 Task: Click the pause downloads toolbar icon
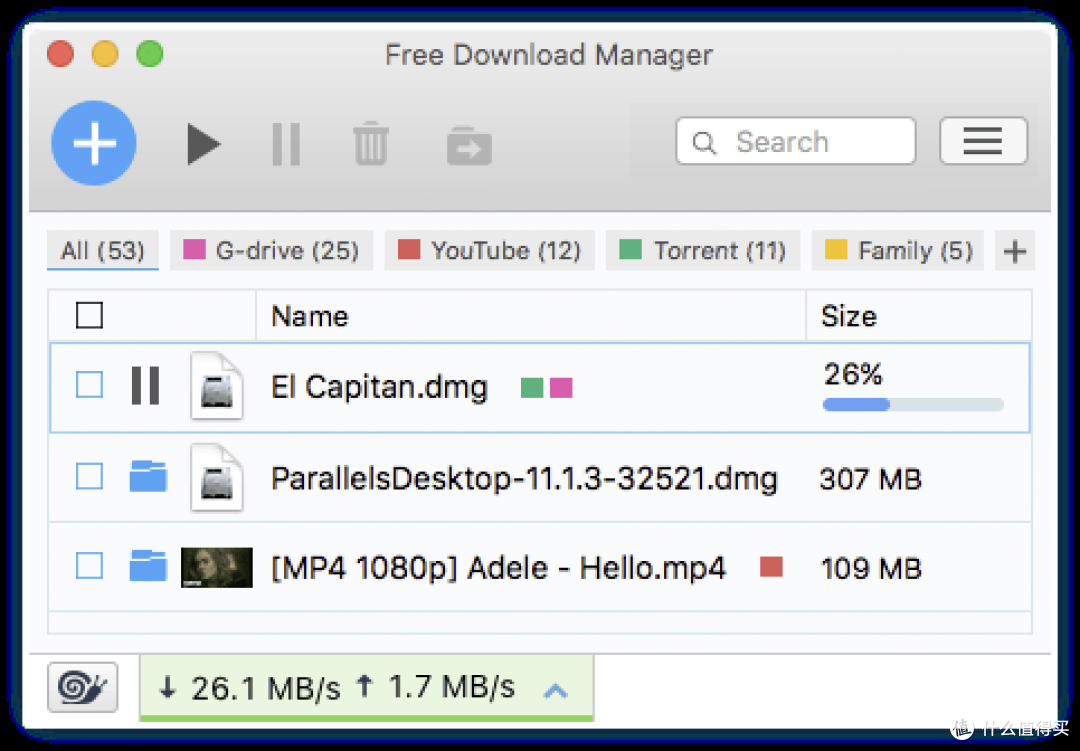[x=286, y=145]
